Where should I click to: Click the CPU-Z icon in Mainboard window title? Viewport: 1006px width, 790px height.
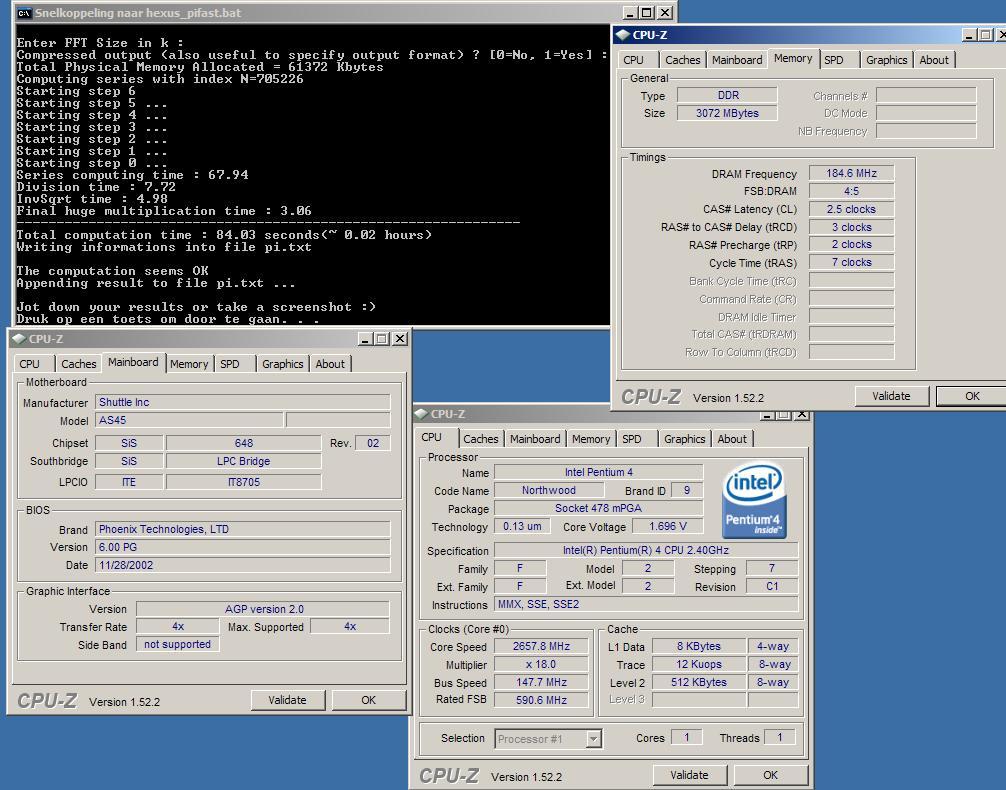coord(19,338)
